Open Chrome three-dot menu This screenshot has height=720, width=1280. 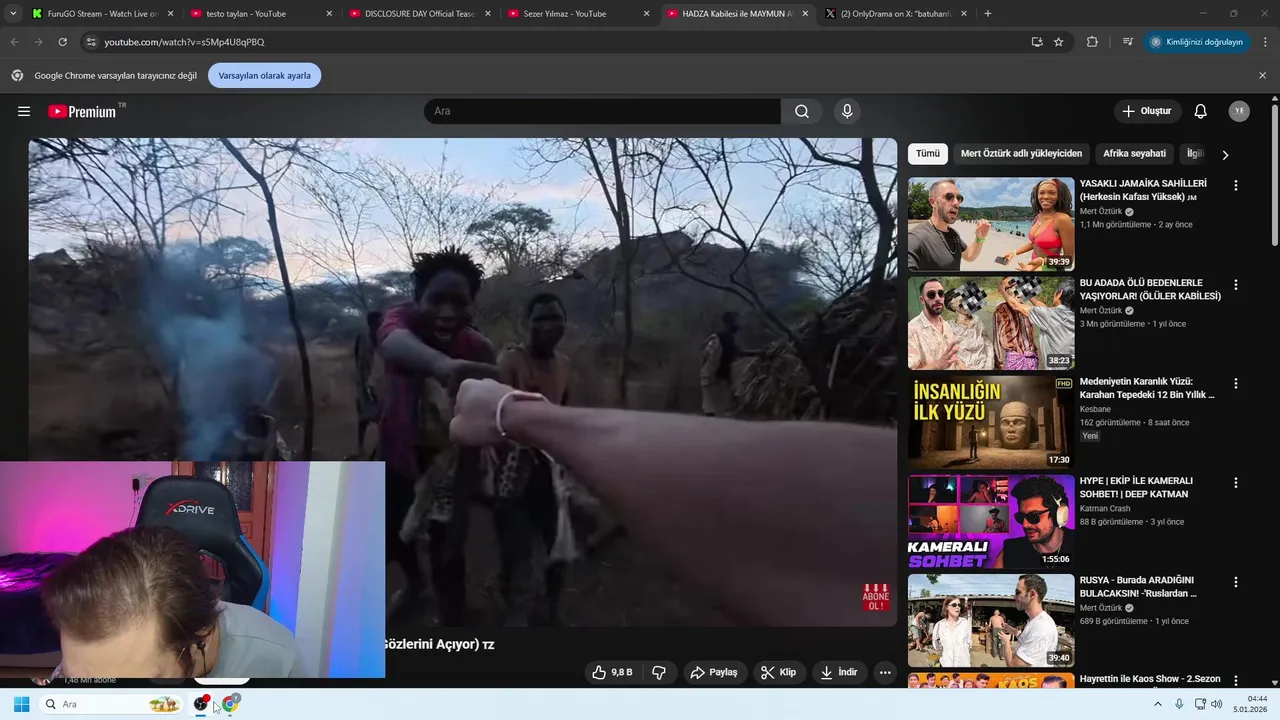(1266, 42)
